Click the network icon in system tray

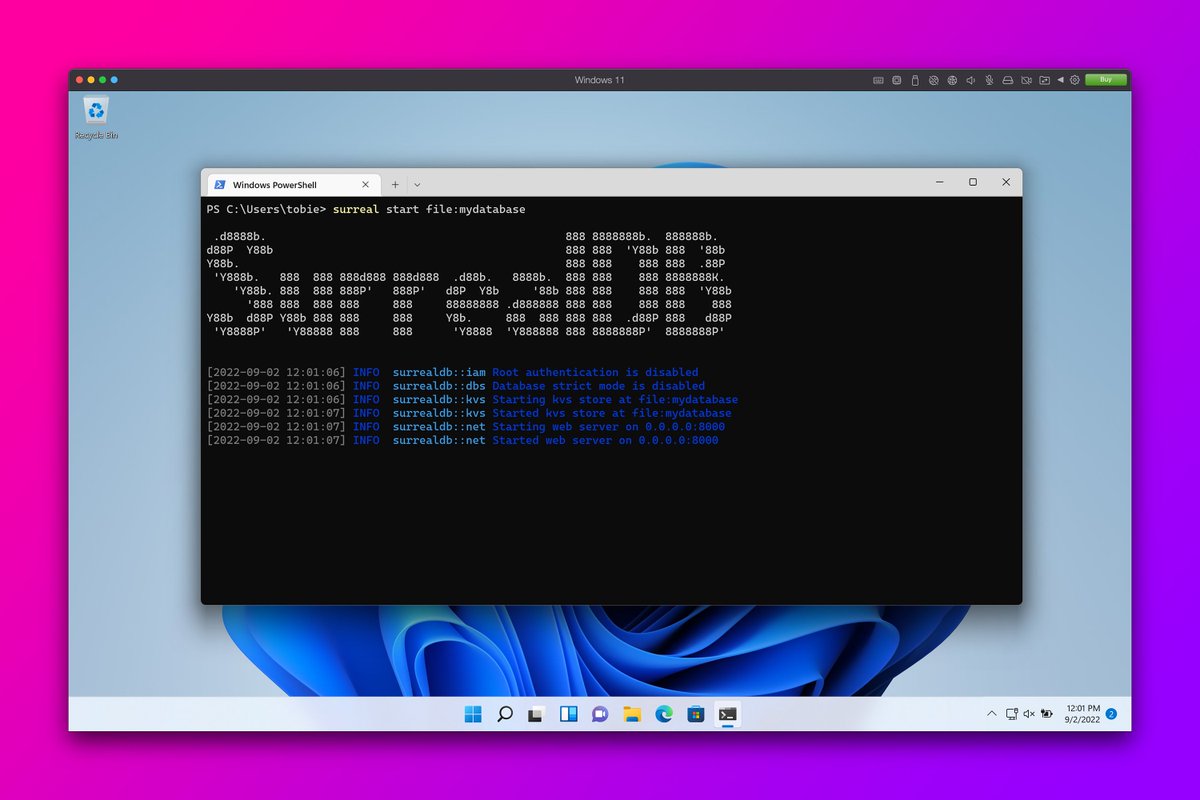point(1012,714)
